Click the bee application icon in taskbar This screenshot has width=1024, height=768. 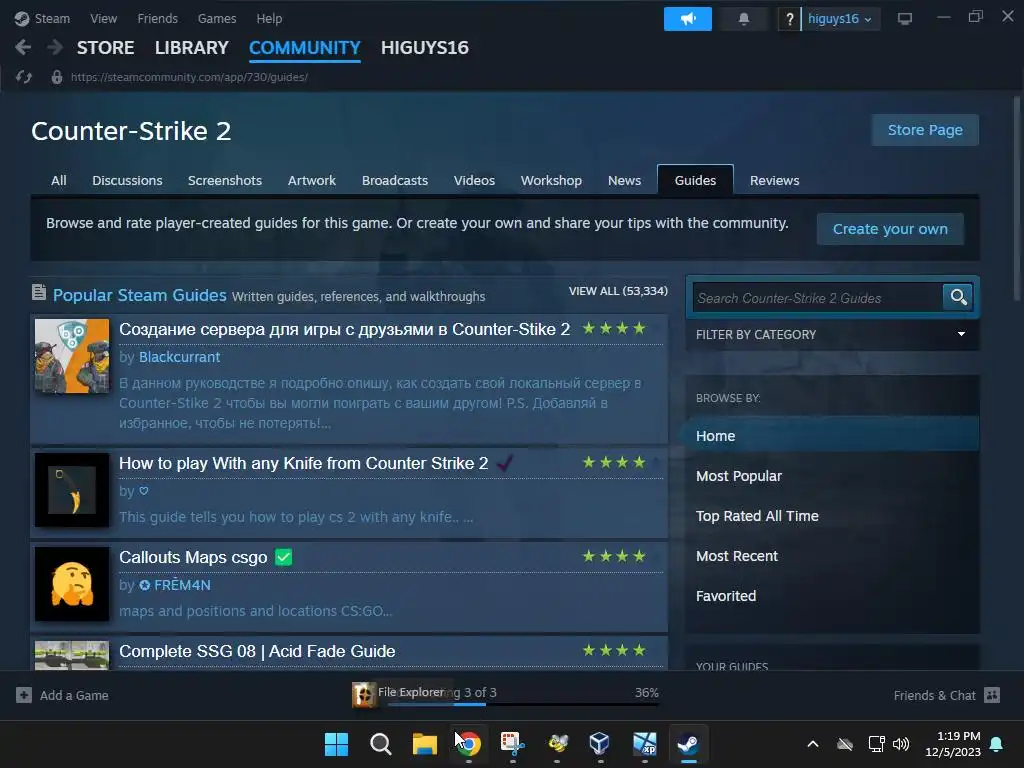click(x=557, y=744)
